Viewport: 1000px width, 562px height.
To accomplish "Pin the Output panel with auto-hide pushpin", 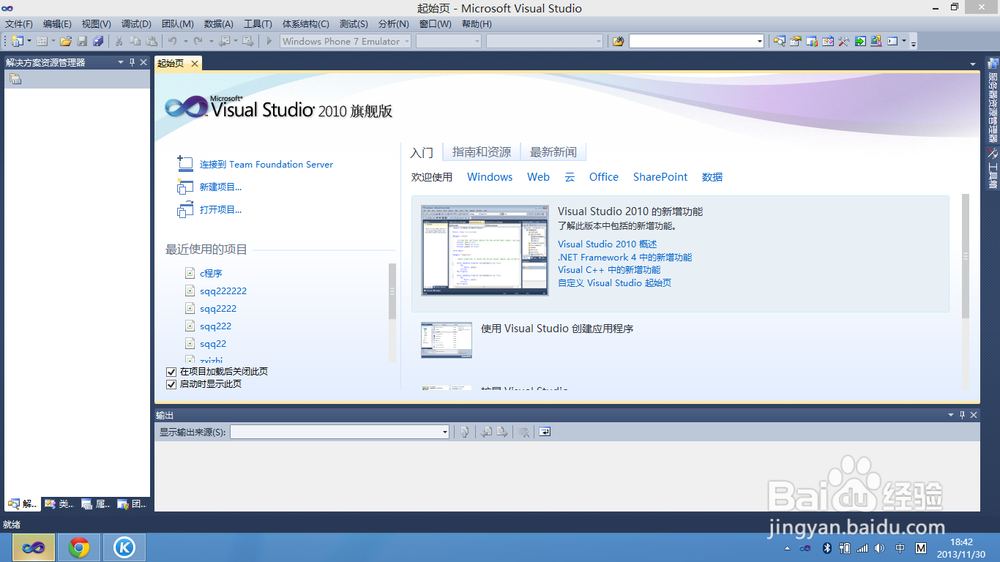I will coord(962,415).
